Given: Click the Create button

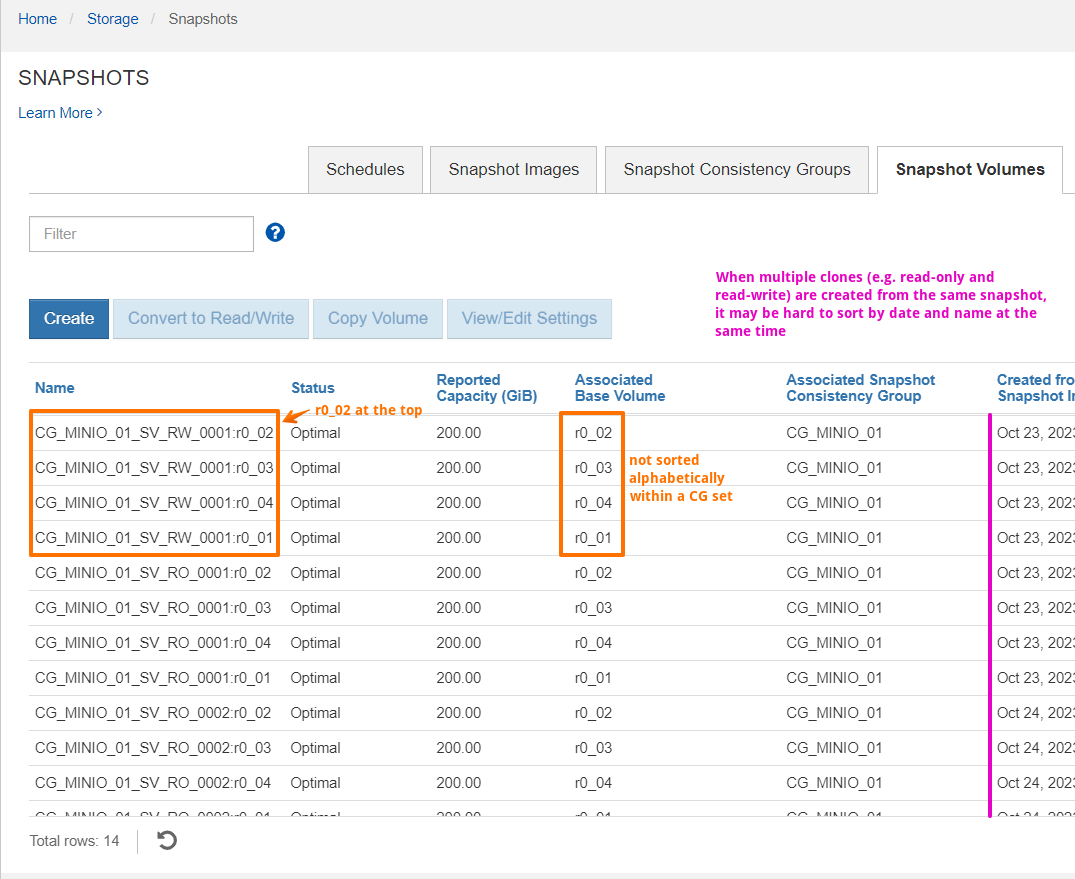Looking at the screenshot, I should point(69,319).
